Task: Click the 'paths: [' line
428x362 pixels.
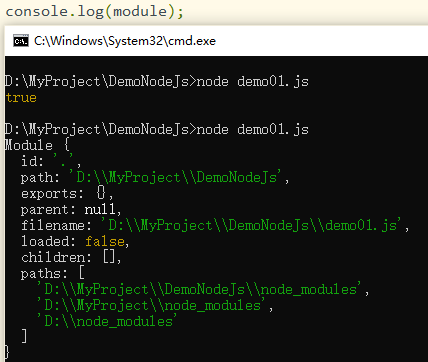Action: coord(53,273)
